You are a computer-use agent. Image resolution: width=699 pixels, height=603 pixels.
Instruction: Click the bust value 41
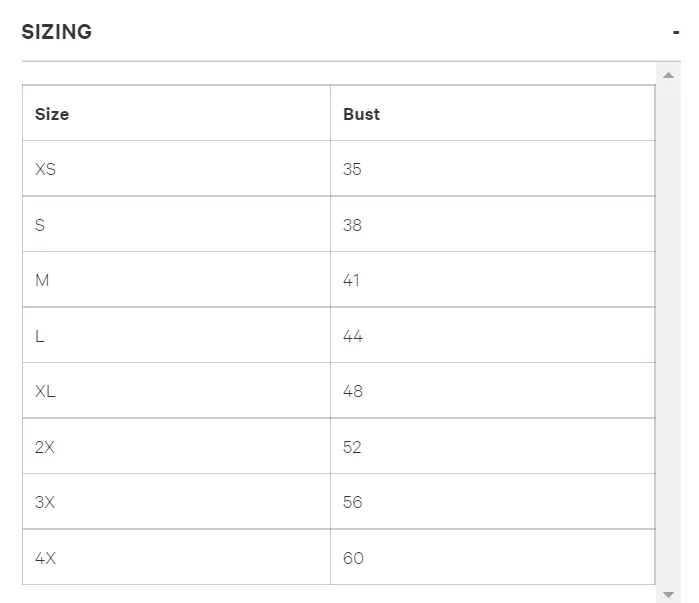351,280
